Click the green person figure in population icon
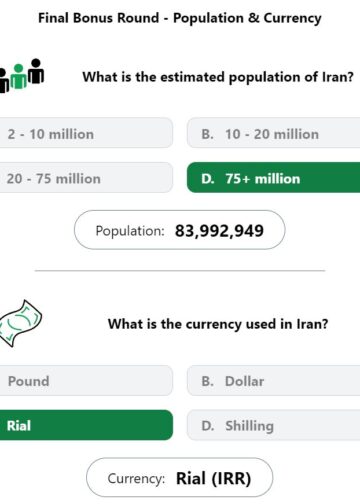 point(19,77)
